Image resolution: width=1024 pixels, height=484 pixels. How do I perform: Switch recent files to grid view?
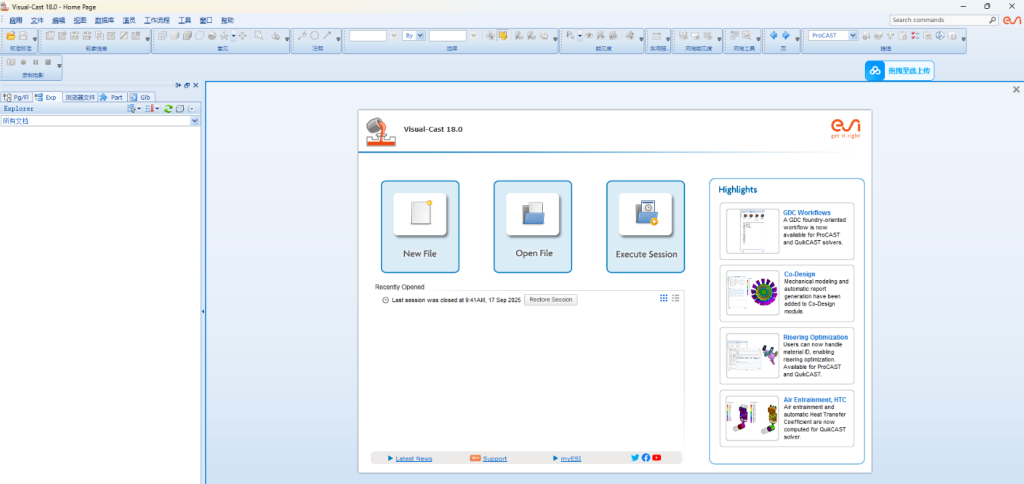(663, 298)
